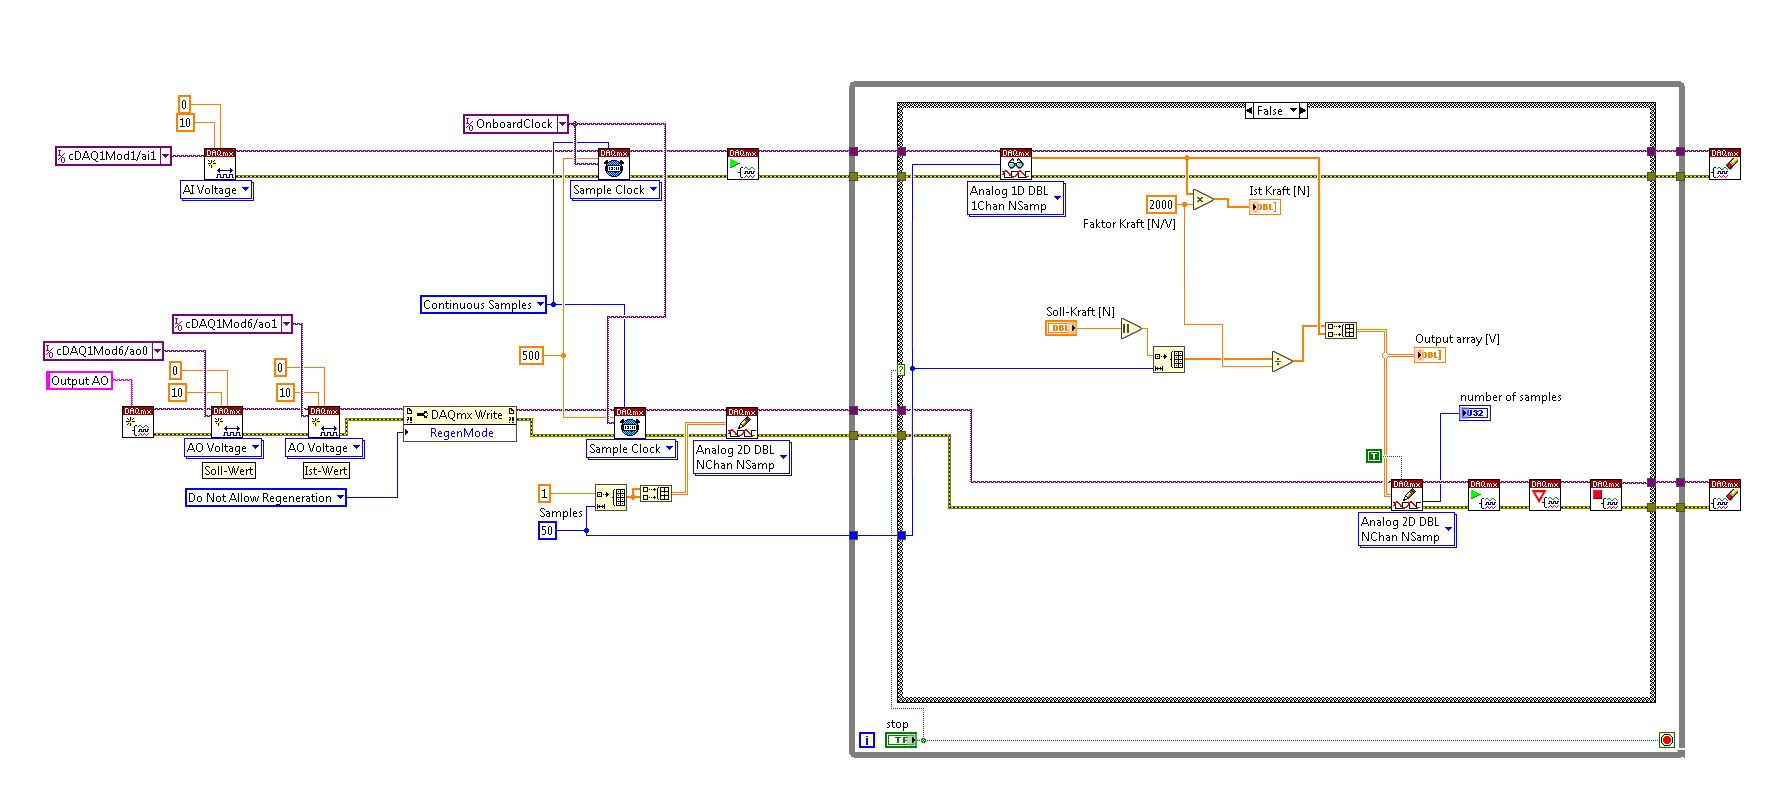Image resolution: width=1776 pixels, height=793 pixels.
Task: Click the Multiply function node
Action: click(x=1203, y=199)
